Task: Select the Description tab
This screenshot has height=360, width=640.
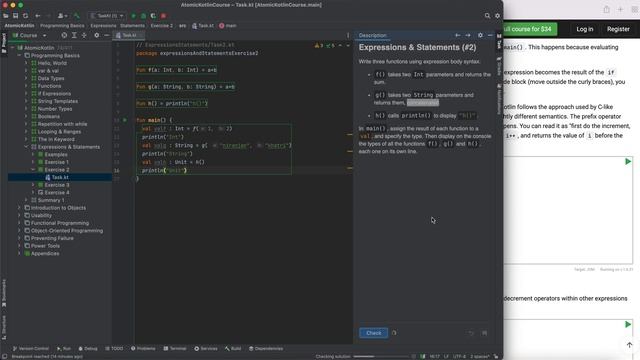Action: point(373,36)
